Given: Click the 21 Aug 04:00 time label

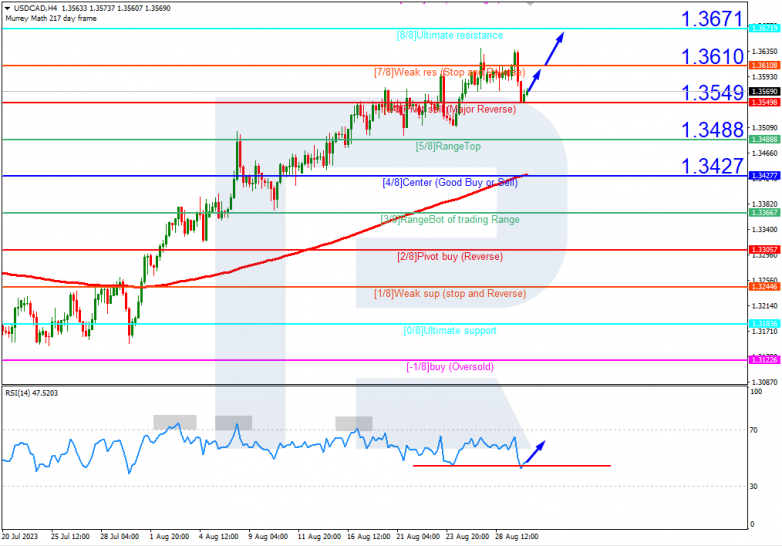Looking at the screenshot, I should (x=418, y=537).
